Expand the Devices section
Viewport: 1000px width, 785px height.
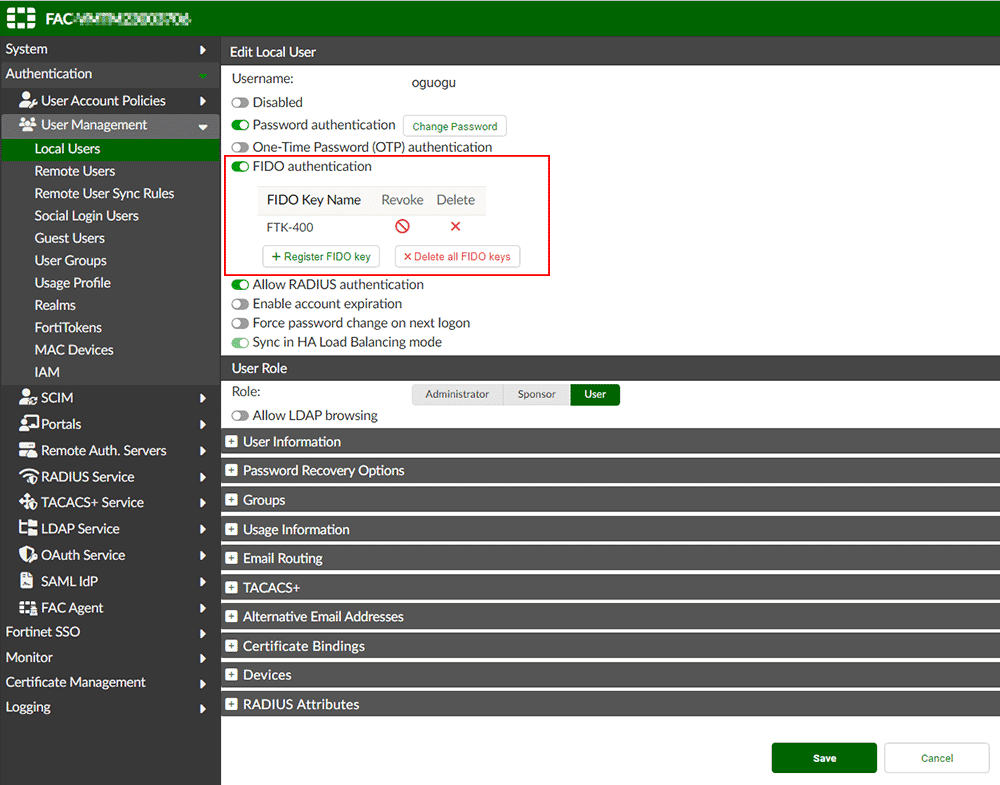coord(232,674)
